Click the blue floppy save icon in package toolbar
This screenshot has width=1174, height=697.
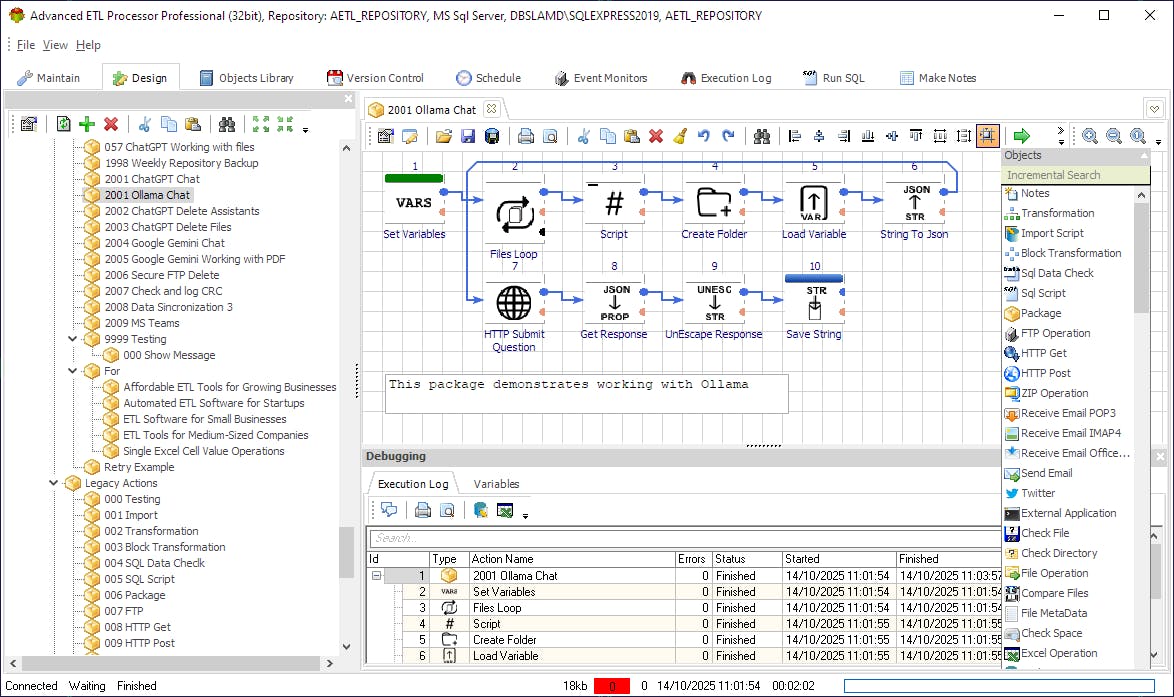[468, 136]
